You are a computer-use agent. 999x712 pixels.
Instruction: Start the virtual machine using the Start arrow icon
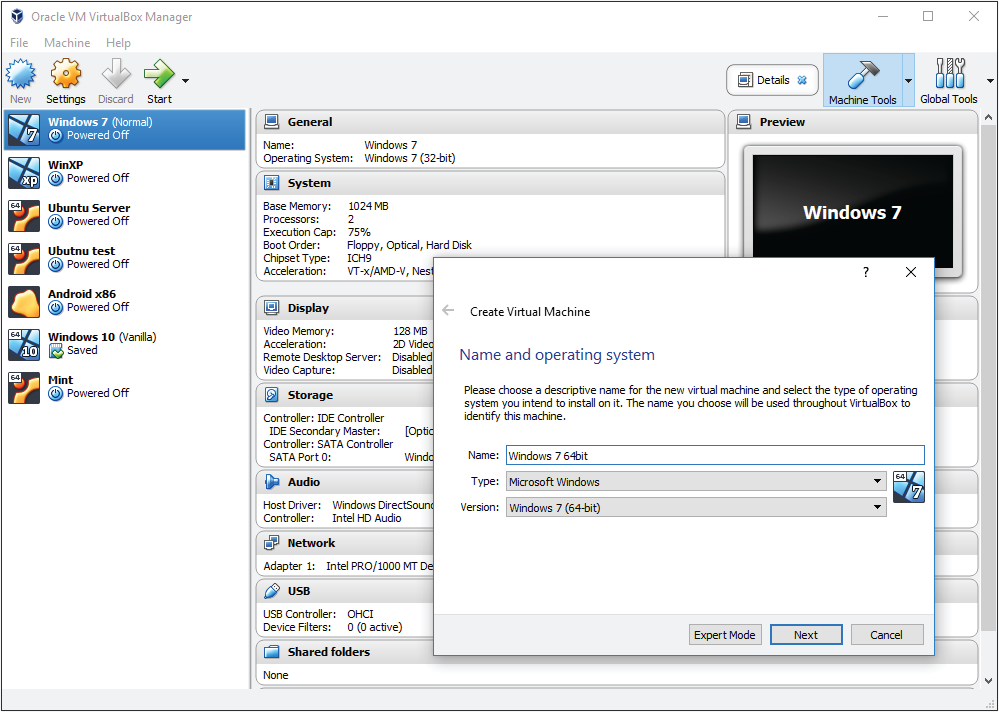tap(158, 75)
